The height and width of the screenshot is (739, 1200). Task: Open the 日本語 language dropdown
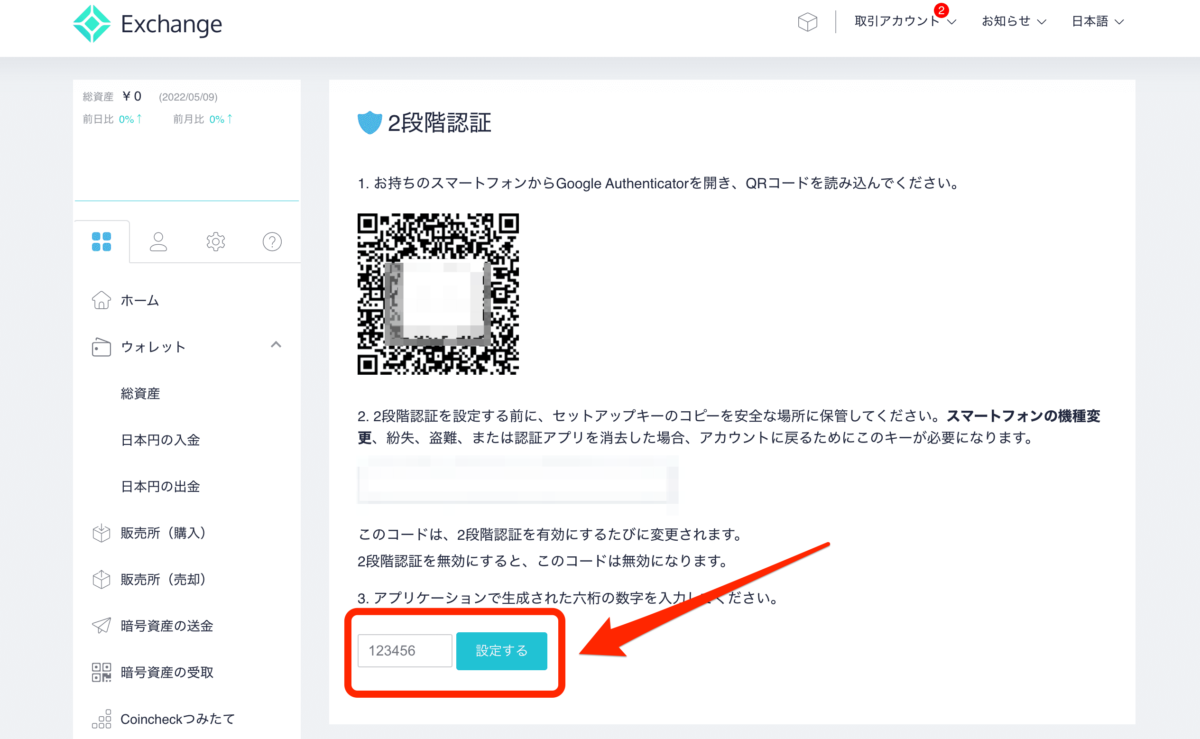(1098, 21)
